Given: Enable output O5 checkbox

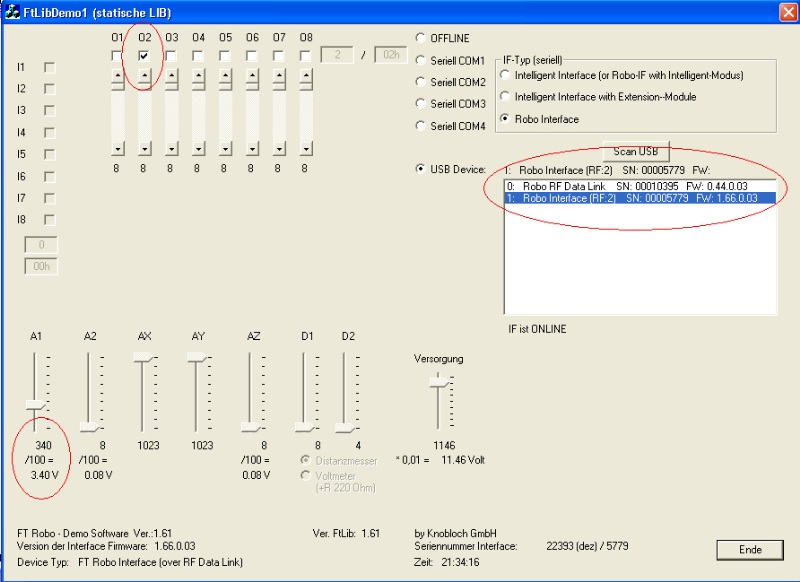Looking at the screenshot, I should pos(224,56).
